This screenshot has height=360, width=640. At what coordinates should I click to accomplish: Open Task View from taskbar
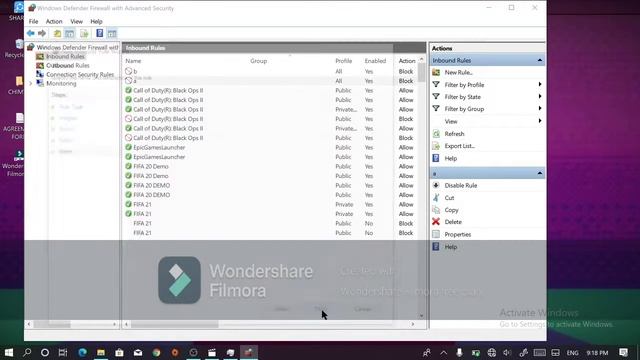pos(62,352)
